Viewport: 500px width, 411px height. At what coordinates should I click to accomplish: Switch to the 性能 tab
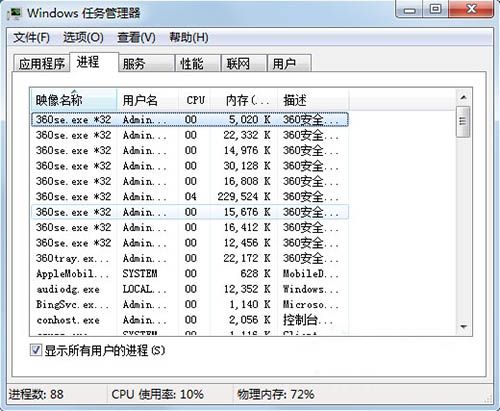click(x=198, y=63)
